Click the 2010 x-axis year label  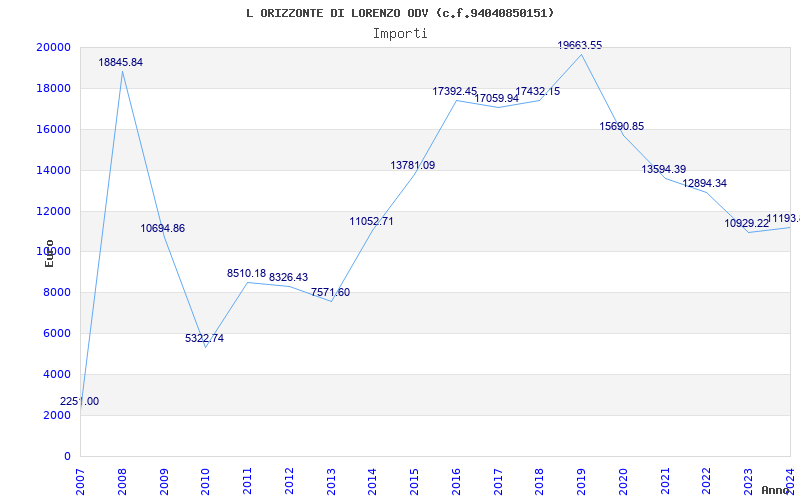coord(206,482)
